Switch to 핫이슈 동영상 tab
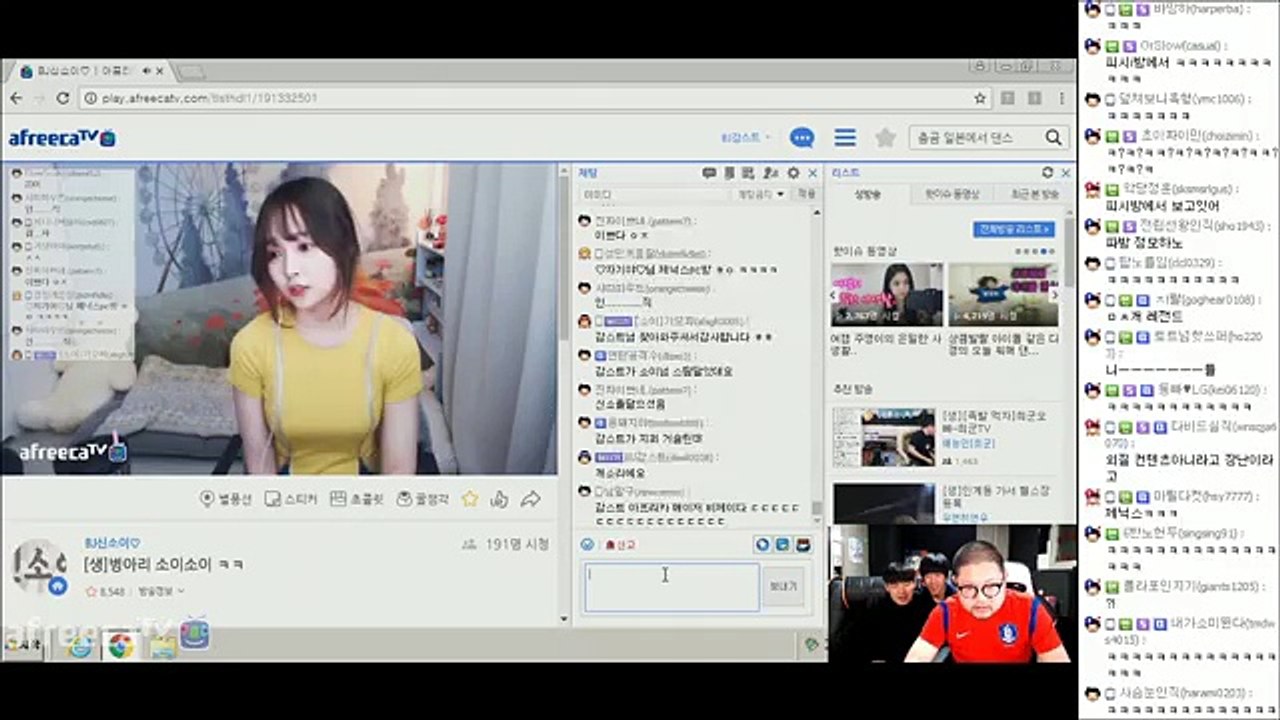 tap(951, 194)
